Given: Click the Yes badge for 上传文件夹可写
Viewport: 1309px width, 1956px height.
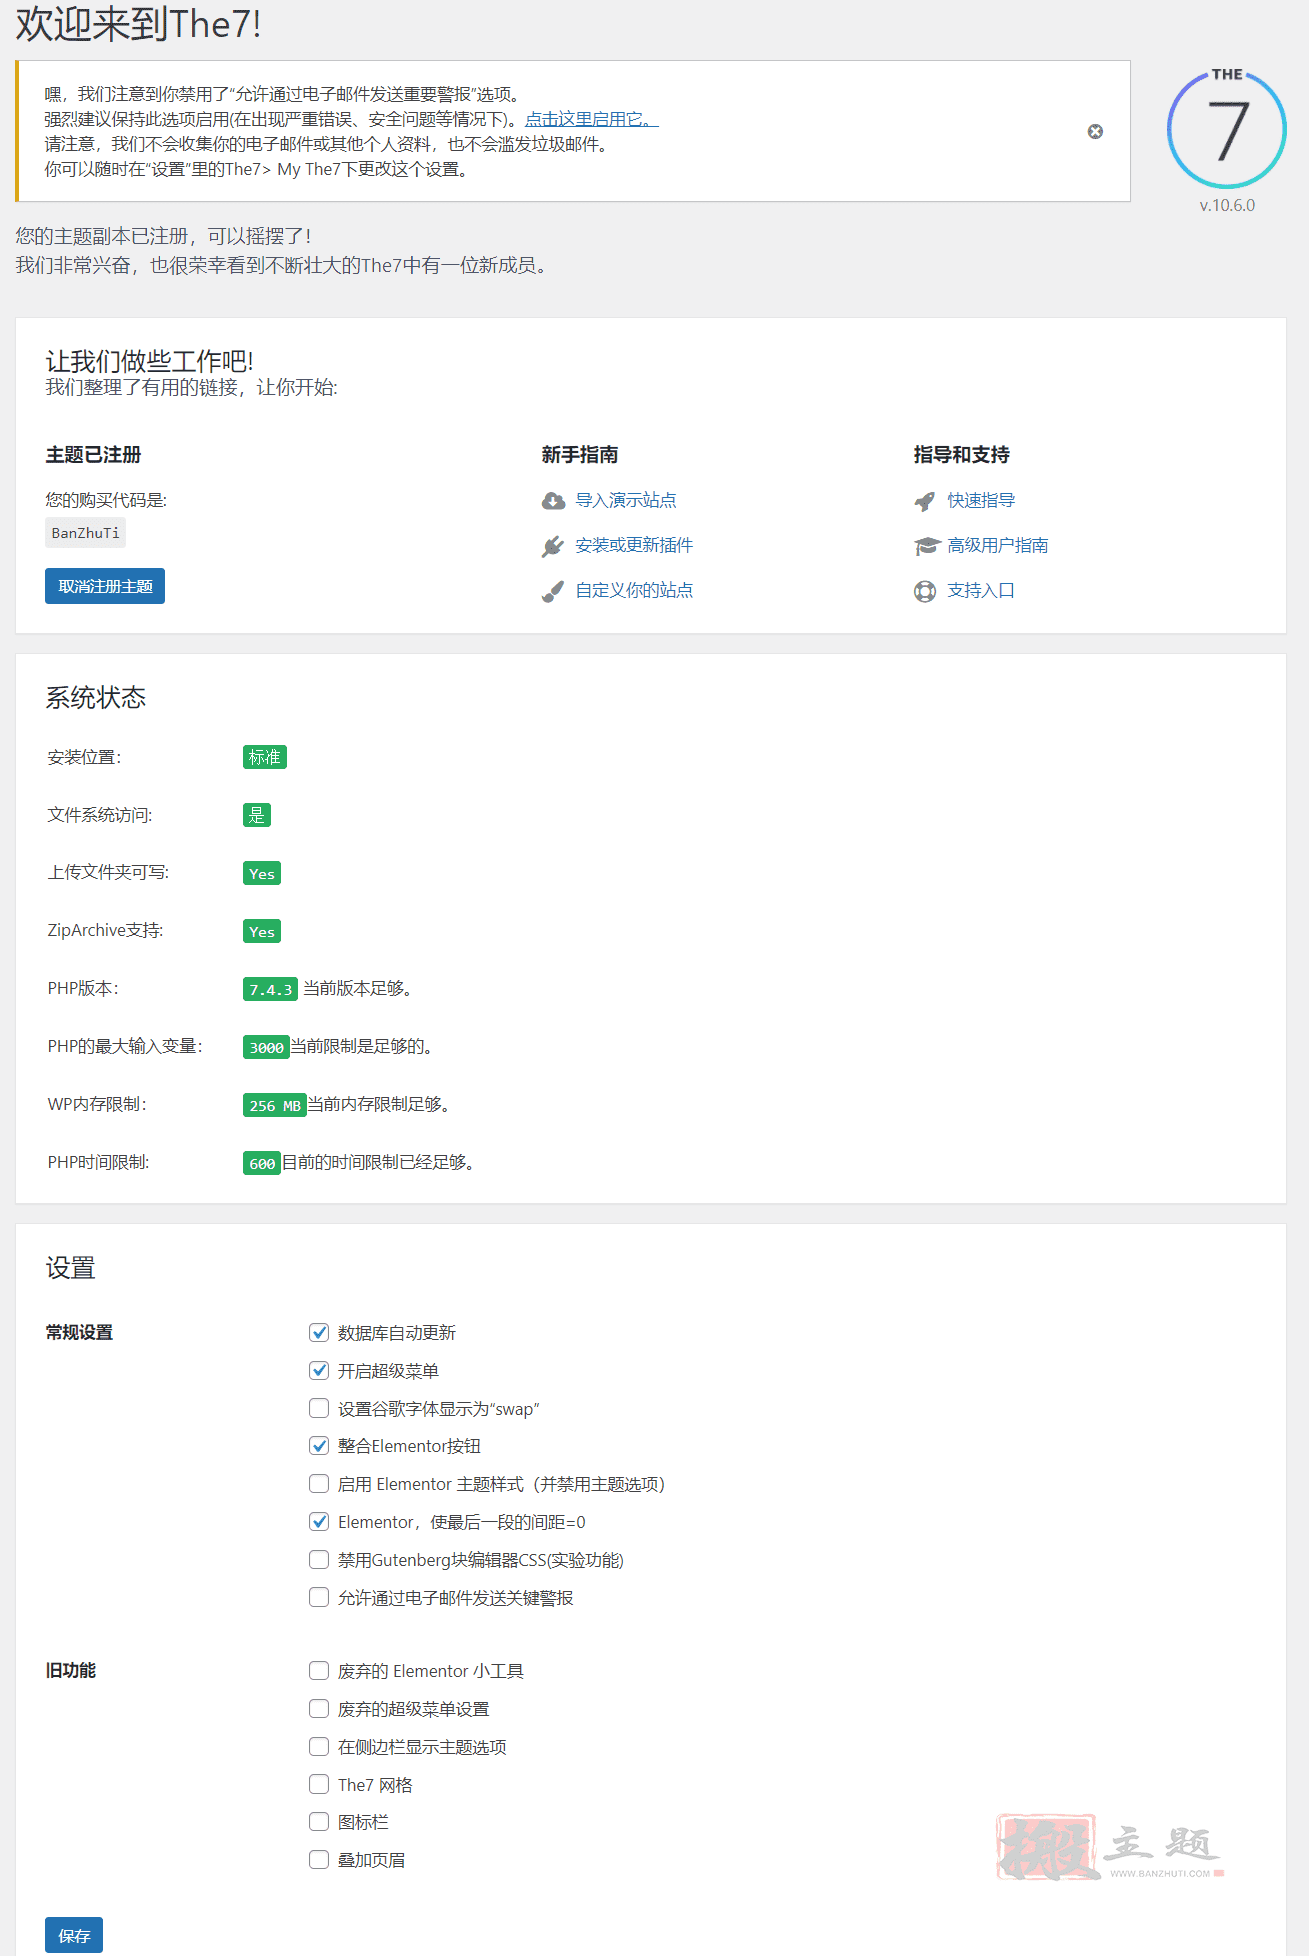Looking at the screenshot, I should 262,873.
